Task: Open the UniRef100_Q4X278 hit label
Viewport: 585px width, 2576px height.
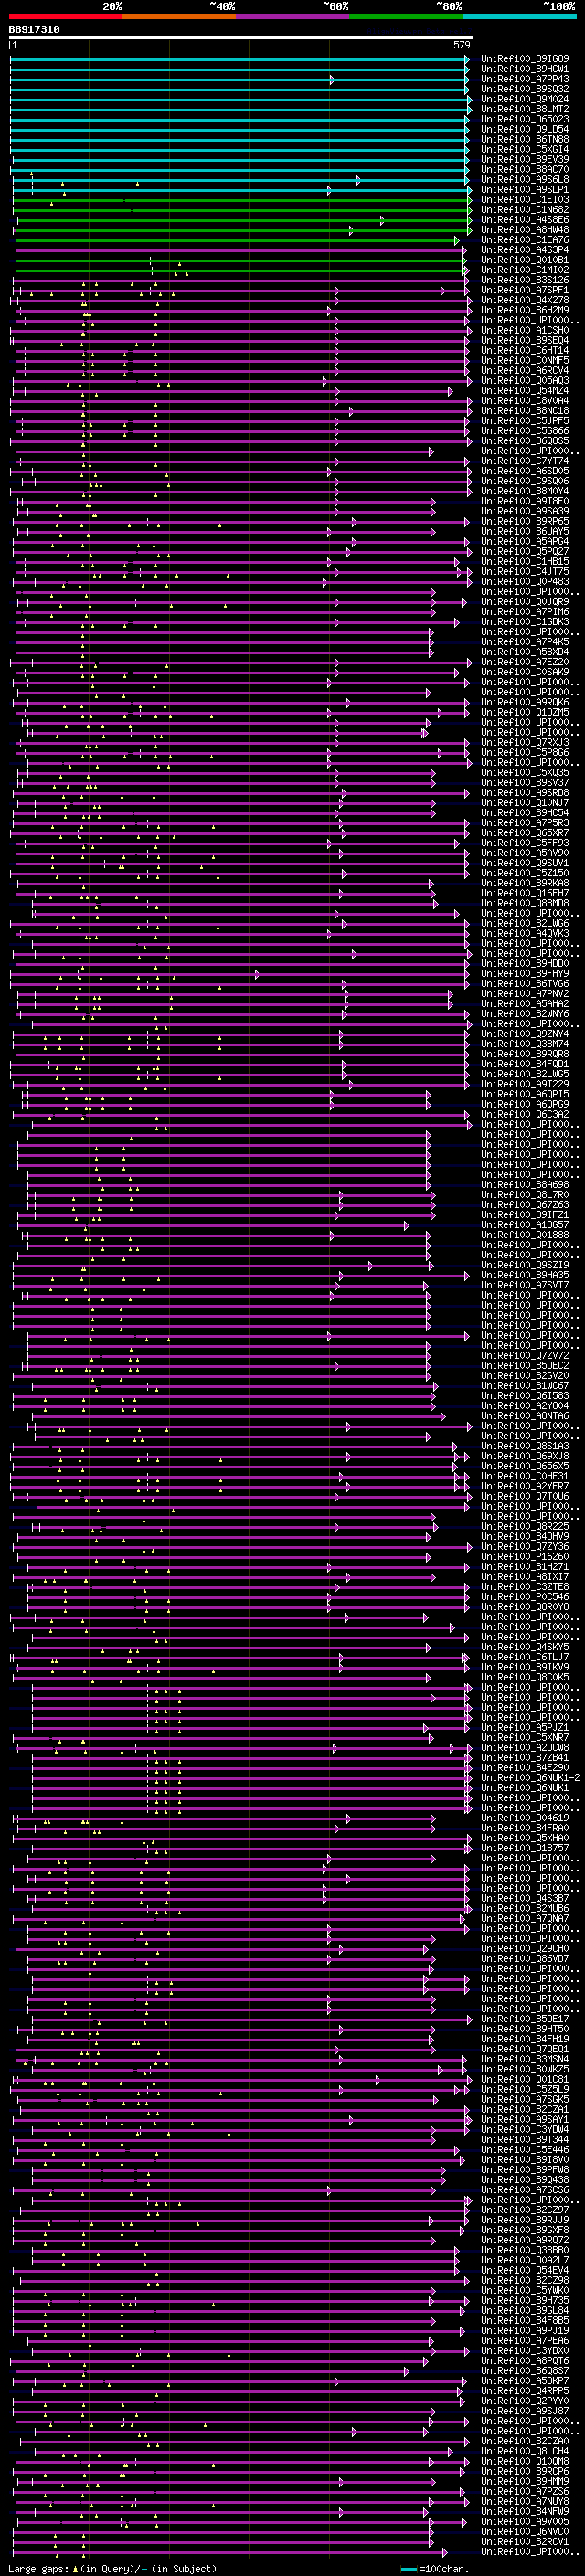Action: pos(525,300)
